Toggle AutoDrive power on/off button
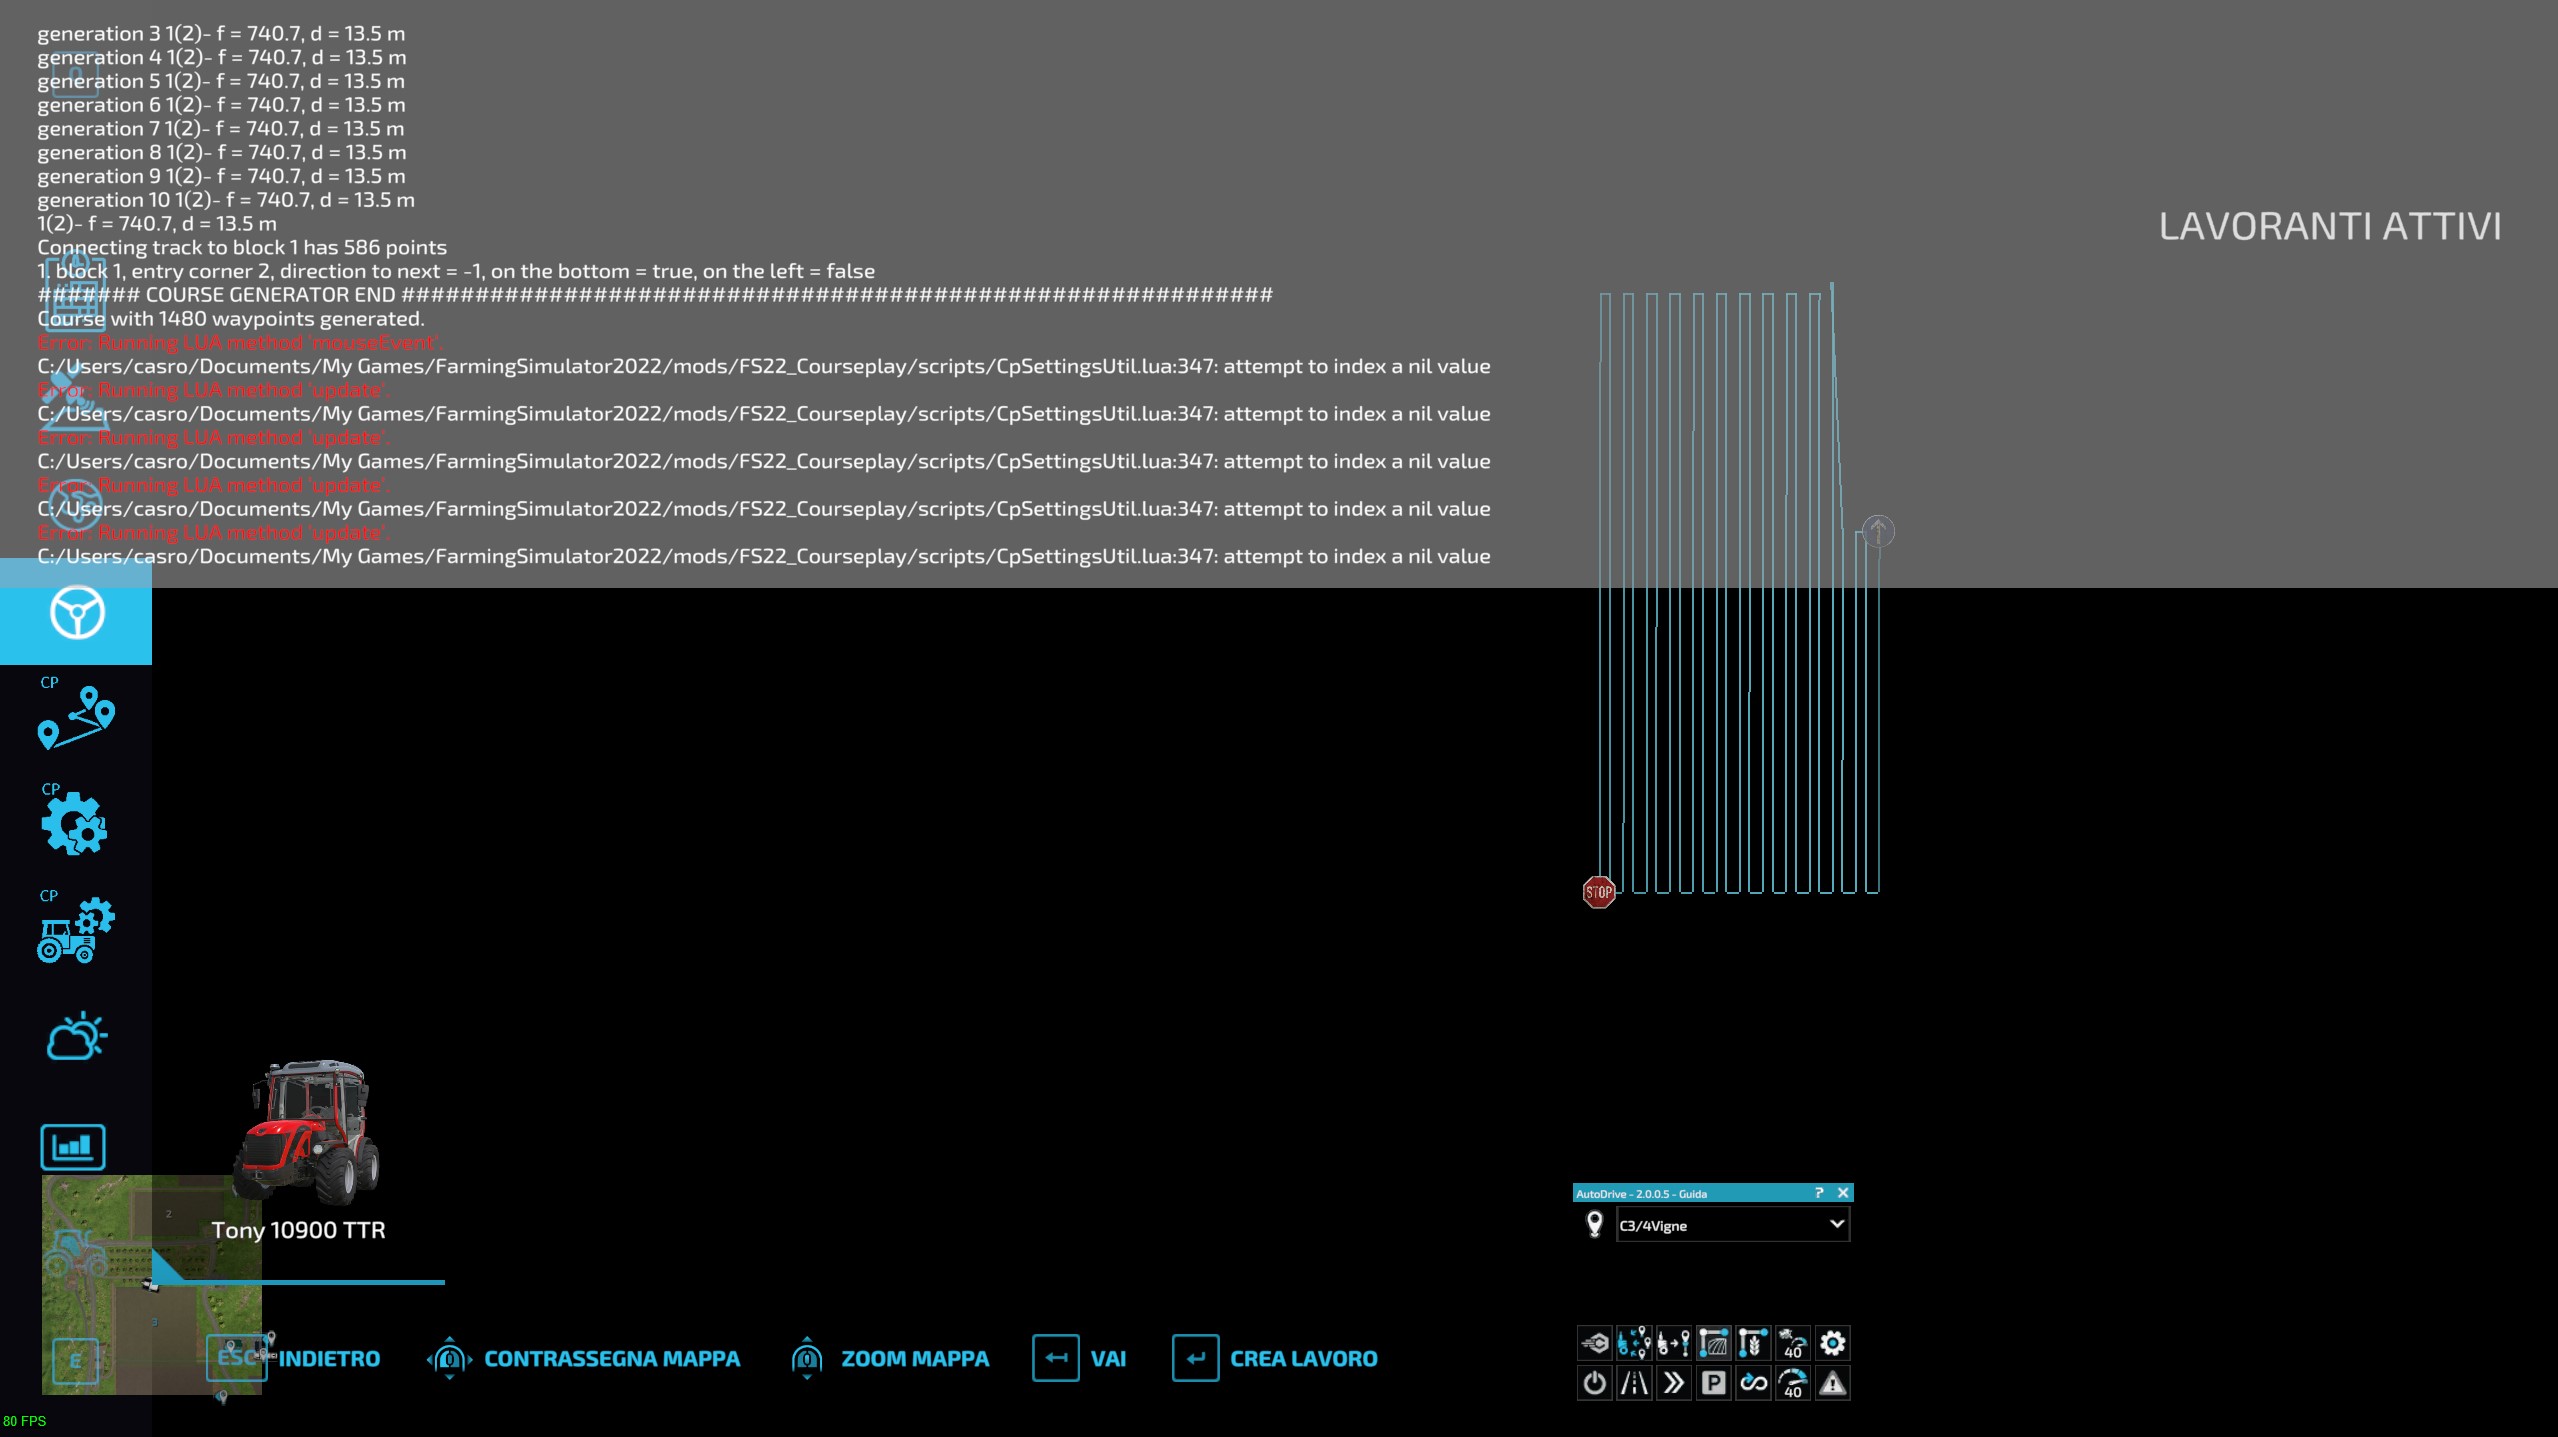This screenshot has width=2558, height=1437. point(1595,1383)
